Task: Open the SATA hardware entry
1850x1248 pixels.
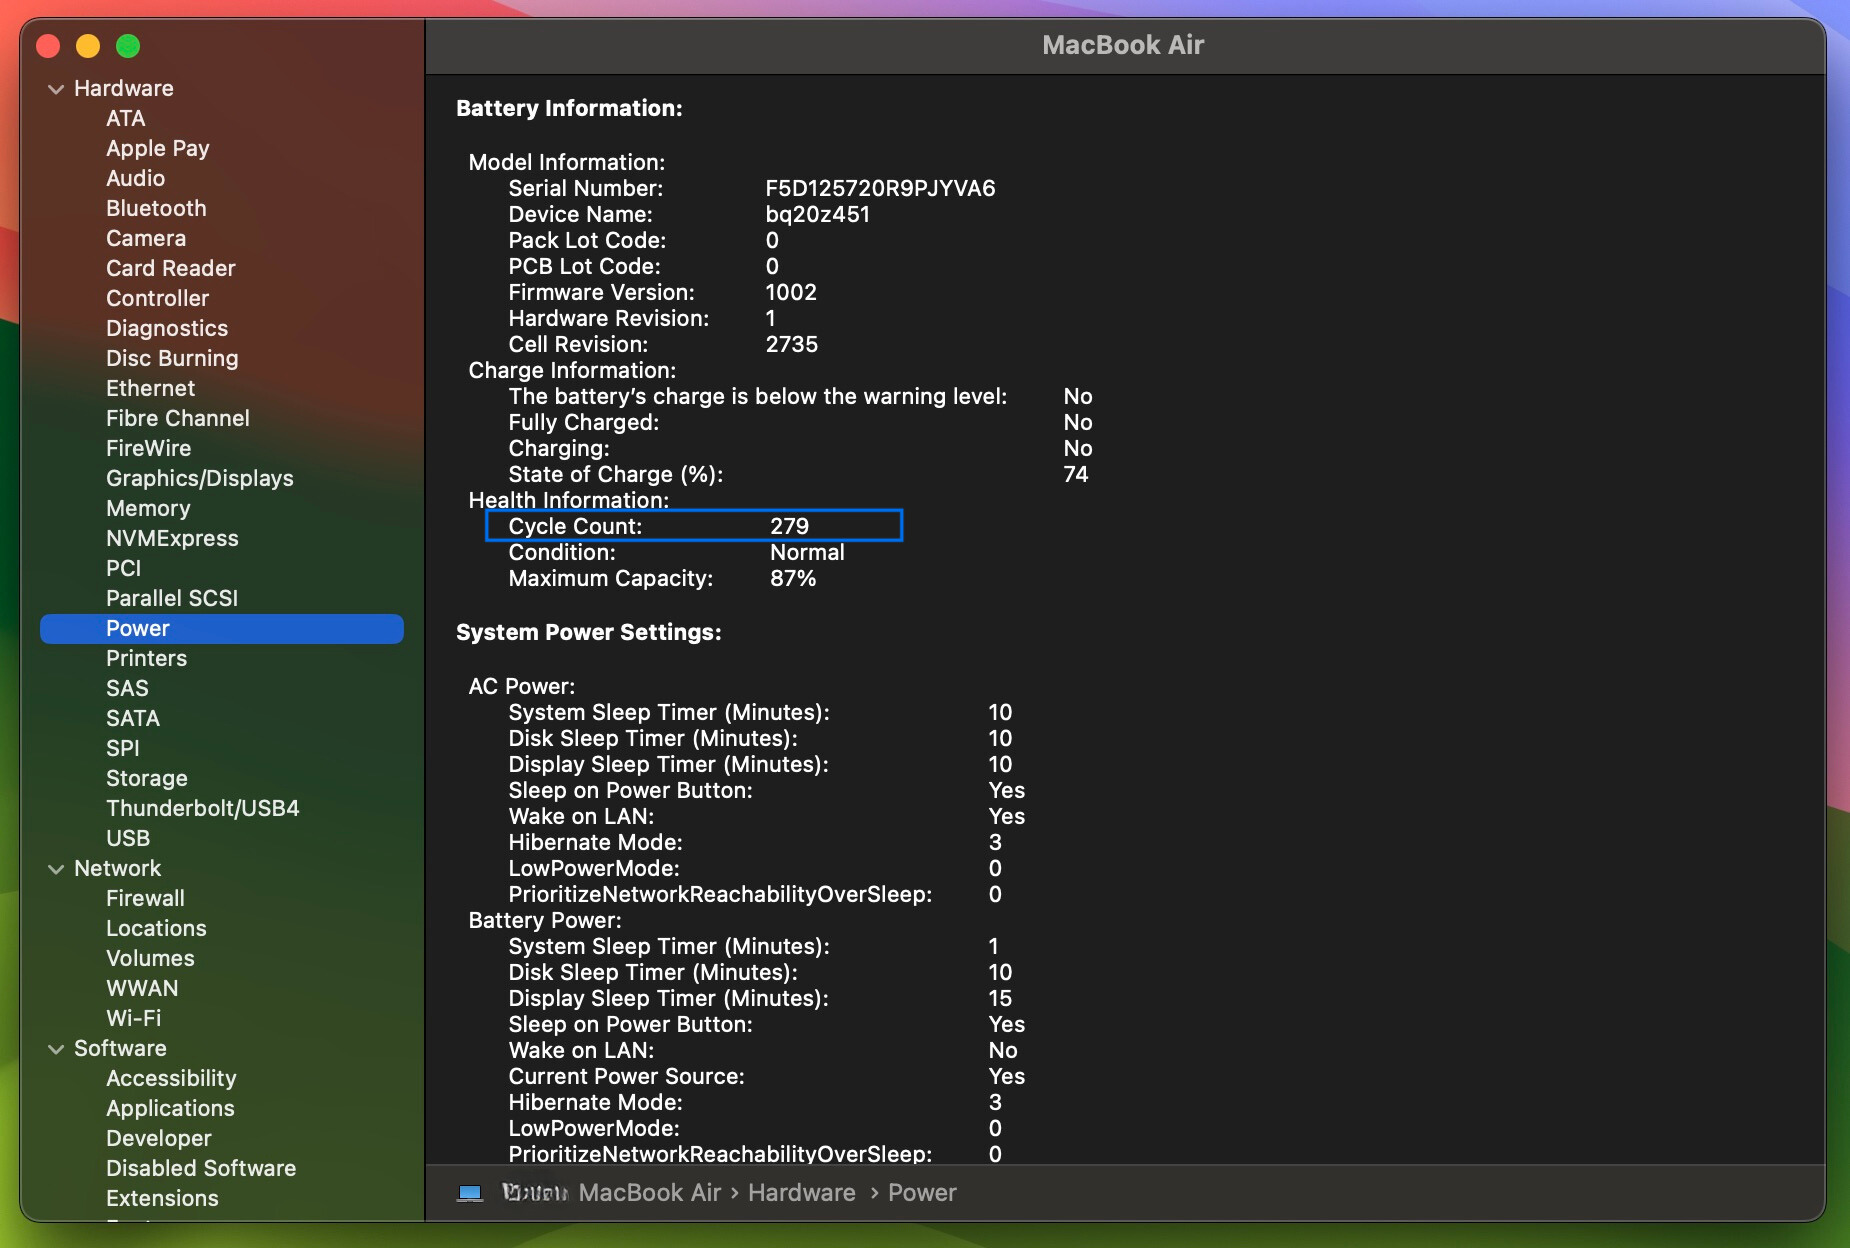Action: 133,718
